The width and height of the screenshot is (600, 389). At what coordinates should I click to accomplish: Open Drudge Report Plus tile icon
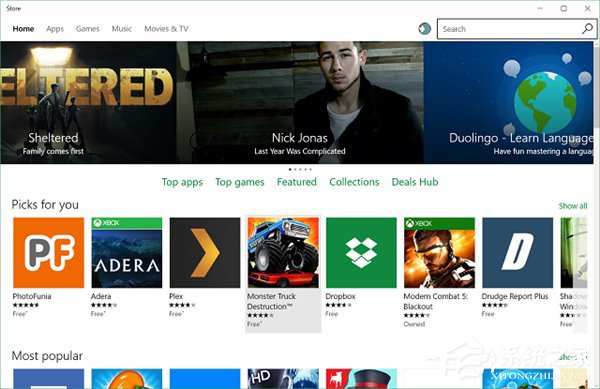(x=517, y=252)
